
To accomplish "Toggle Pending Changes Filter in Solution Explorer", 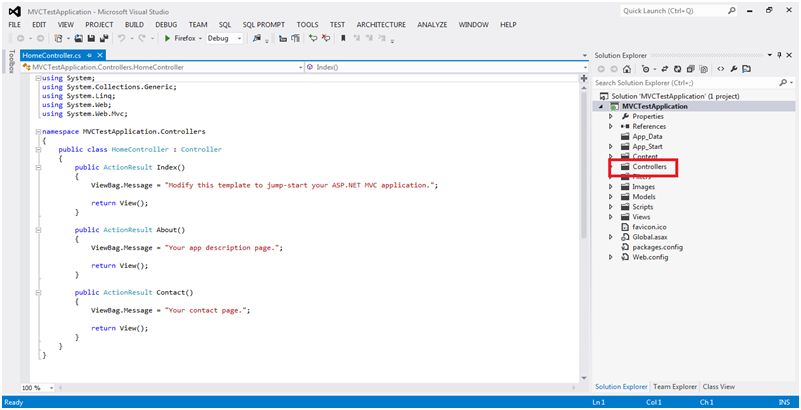I will tap(646, 69).
